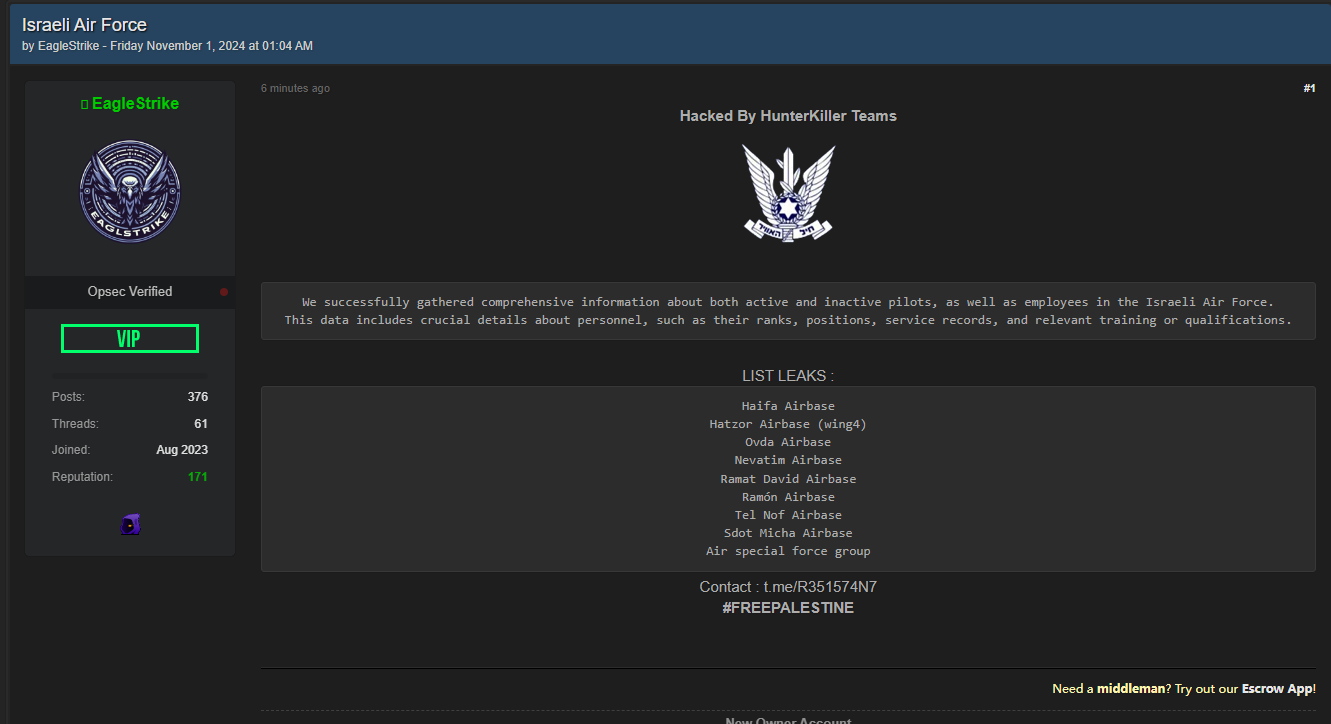Click the Israeli Air Force emblem image
Viewport: 1331px width, 724px height.
pyautogui.click(x=788, y=192)
